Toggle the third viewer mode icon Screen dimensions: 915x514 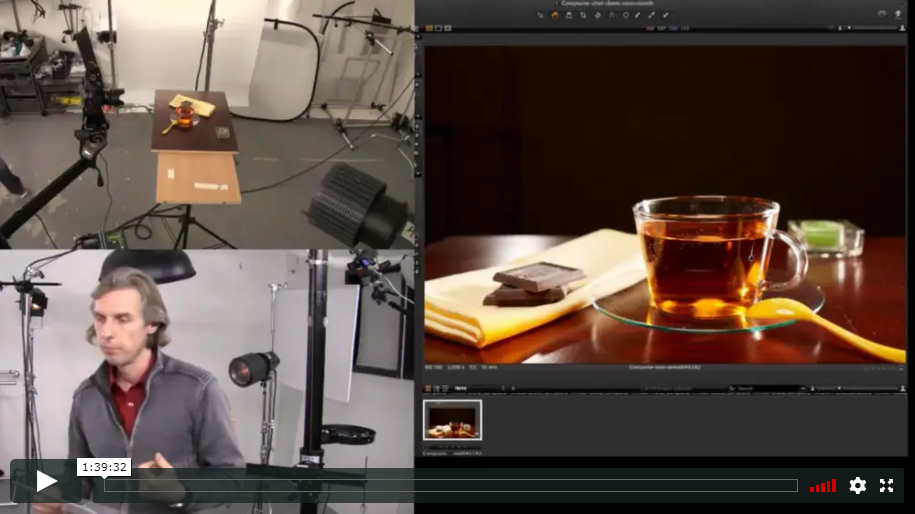(x=448, y=28)
